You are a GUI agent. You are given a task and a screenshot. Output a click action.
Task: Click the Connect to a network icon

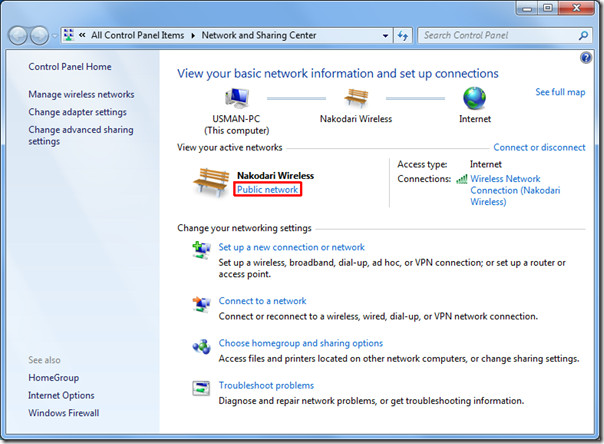click(x=200, y=303)
